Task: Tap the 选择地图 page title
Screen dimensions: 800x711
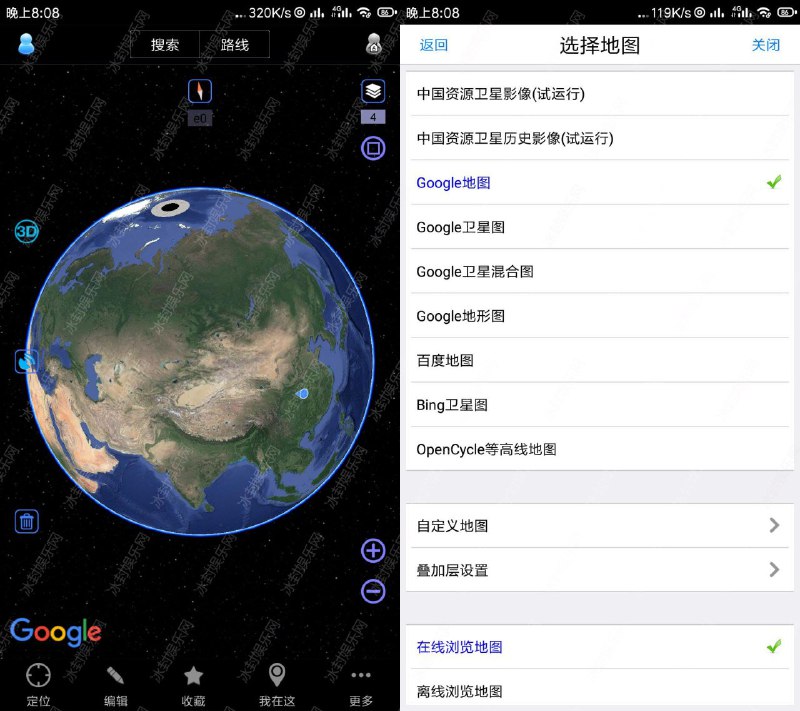Action: [x=599, y=45]
